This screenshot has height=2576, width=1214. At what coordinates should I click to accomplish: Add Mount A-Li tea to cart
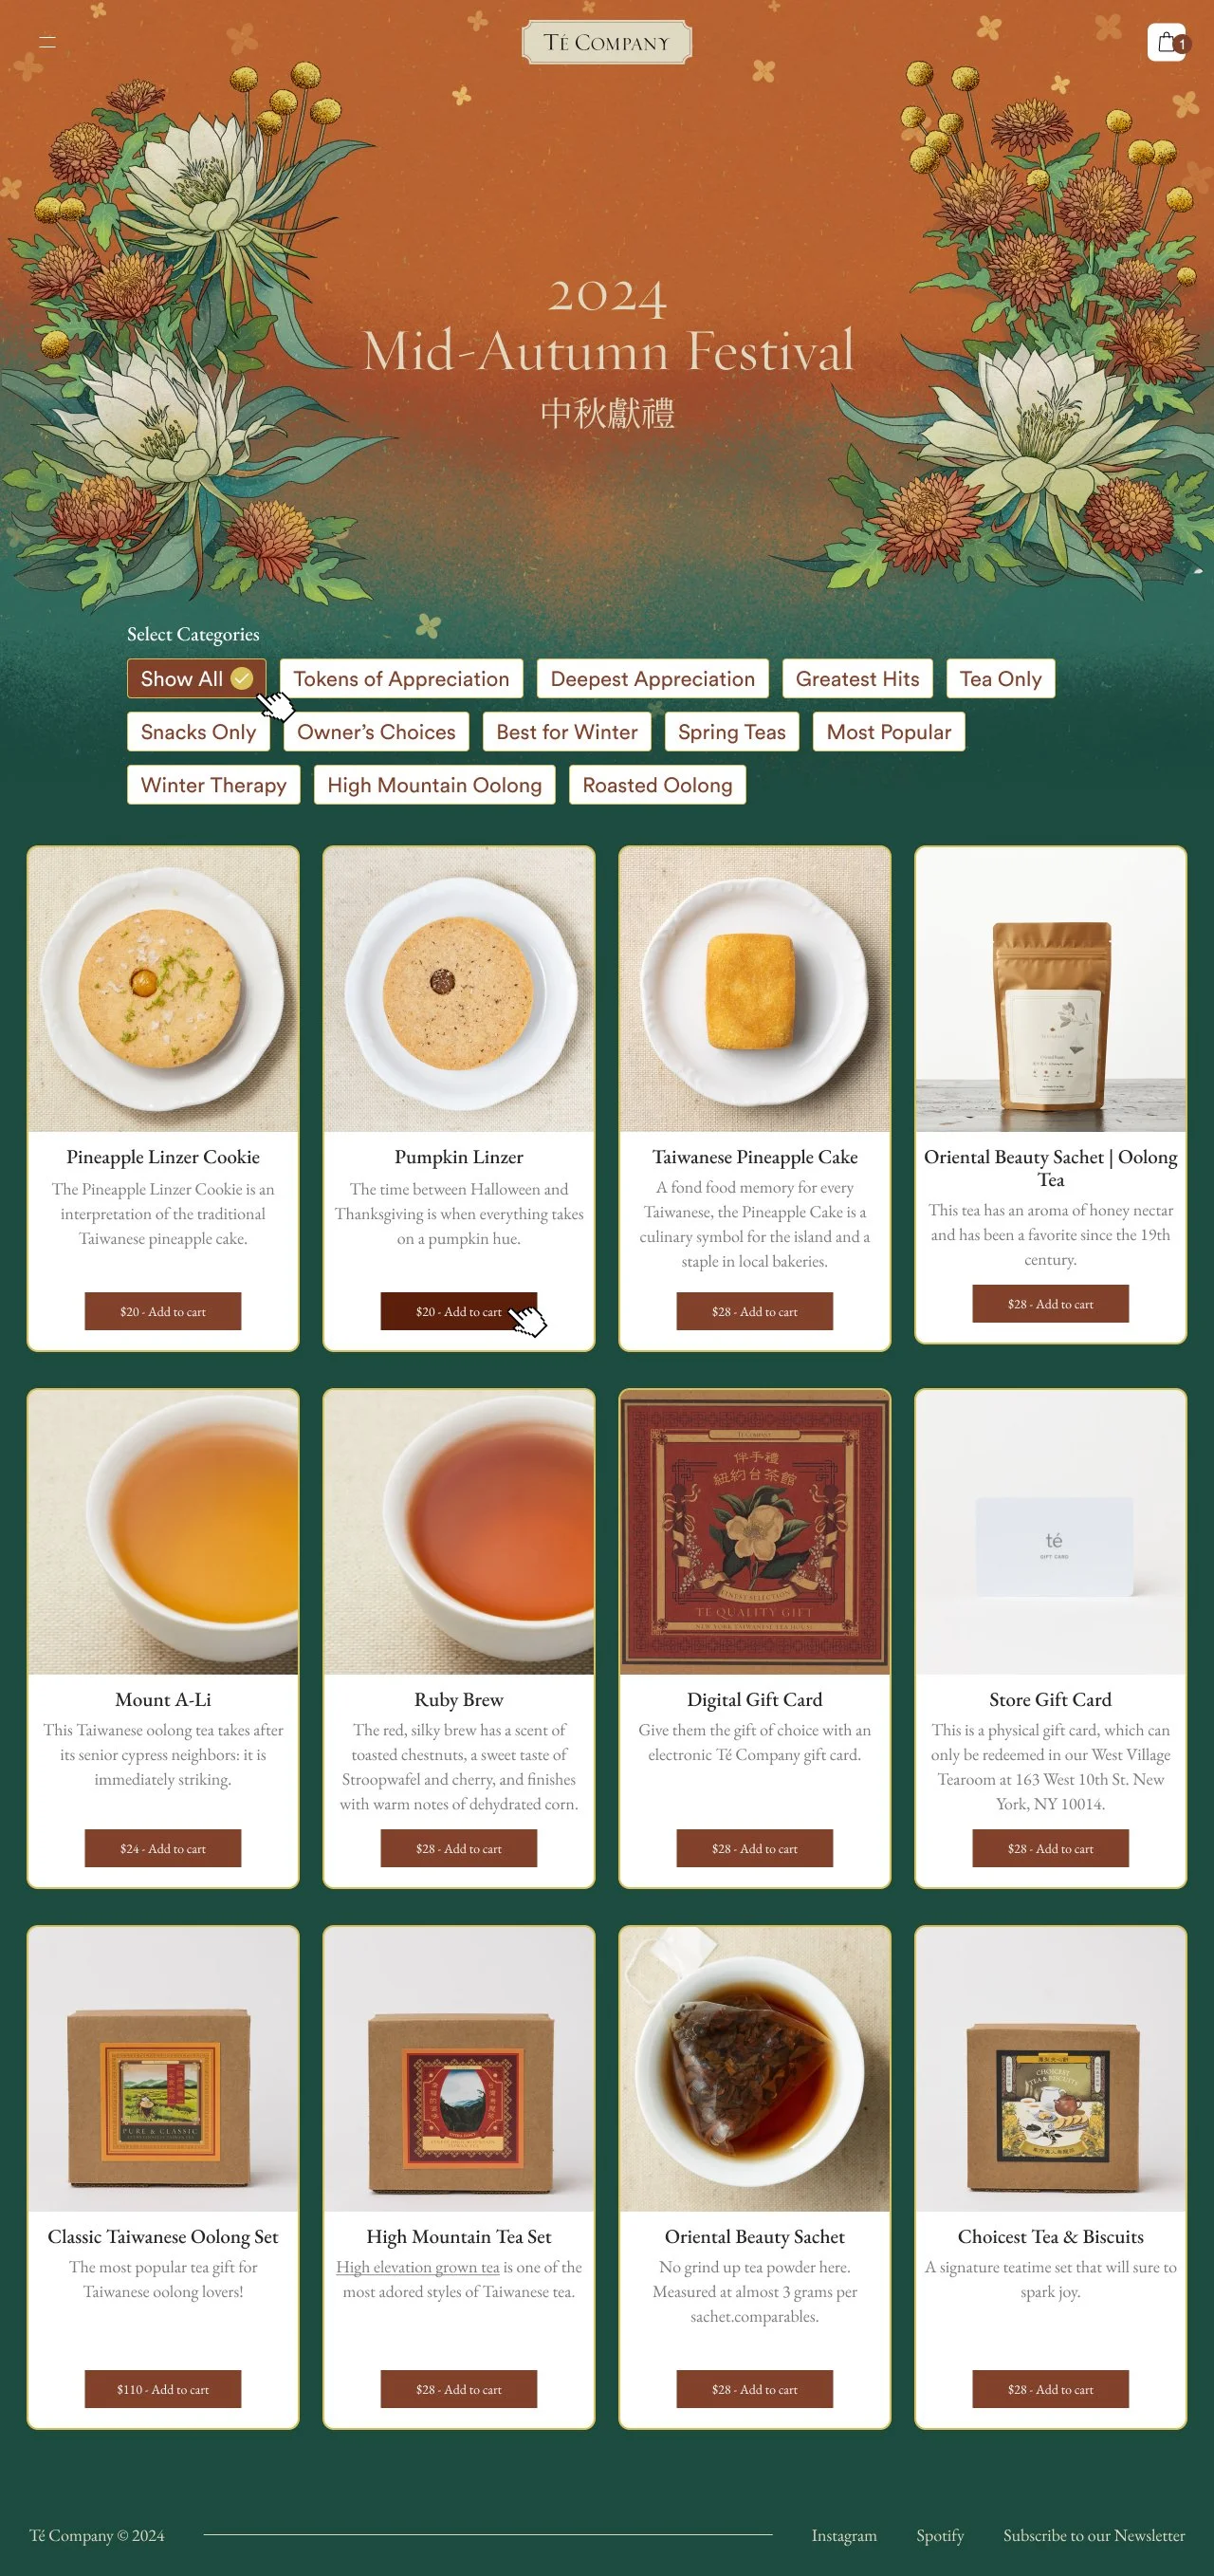coord(163,1849)
